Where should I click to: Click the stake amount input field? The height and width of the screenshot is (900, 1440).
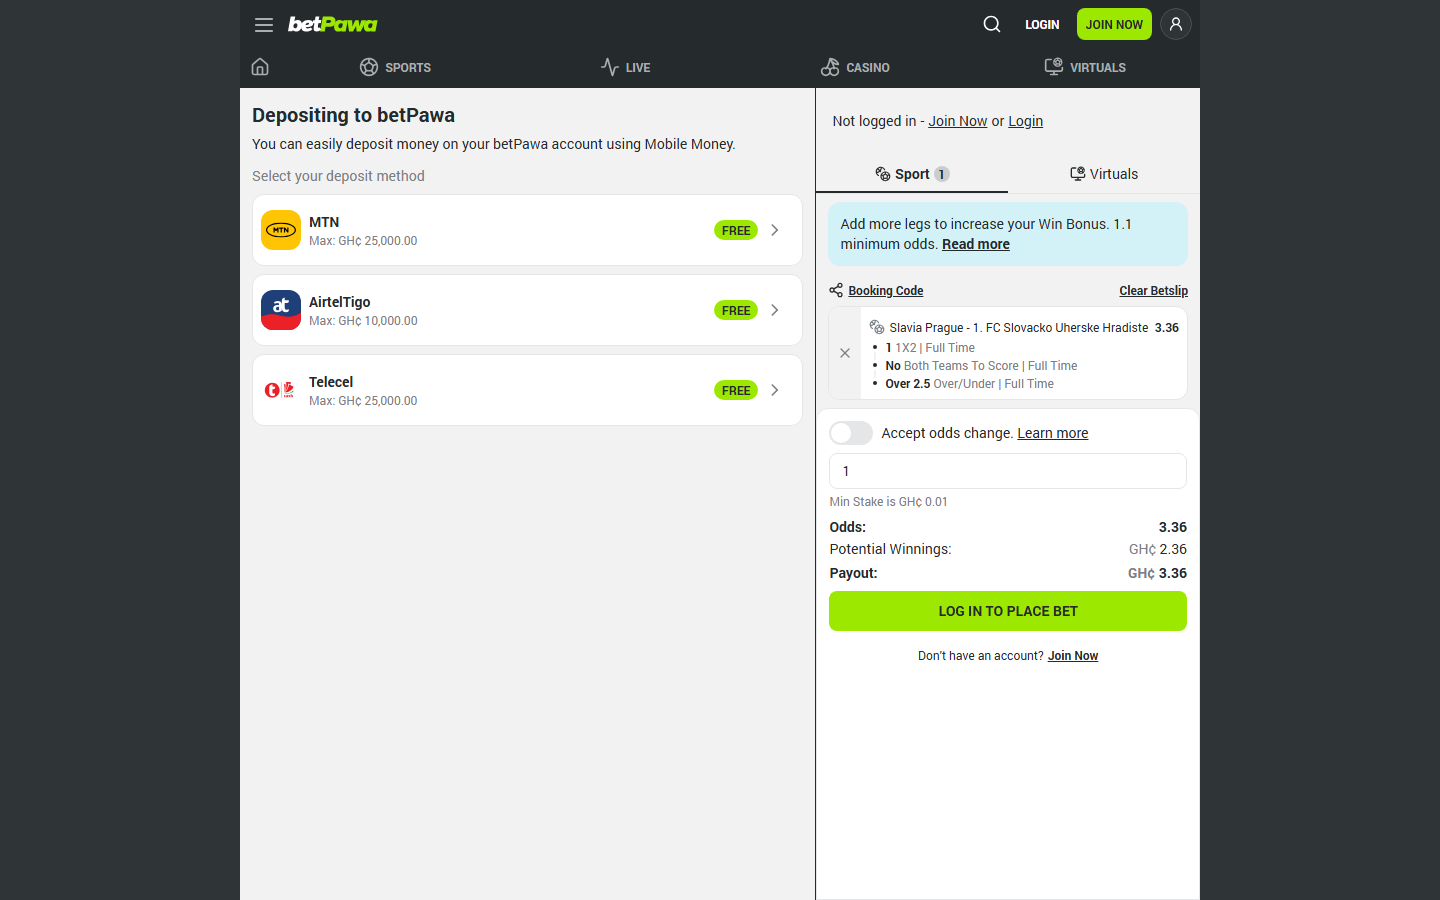coord(1008,471)
